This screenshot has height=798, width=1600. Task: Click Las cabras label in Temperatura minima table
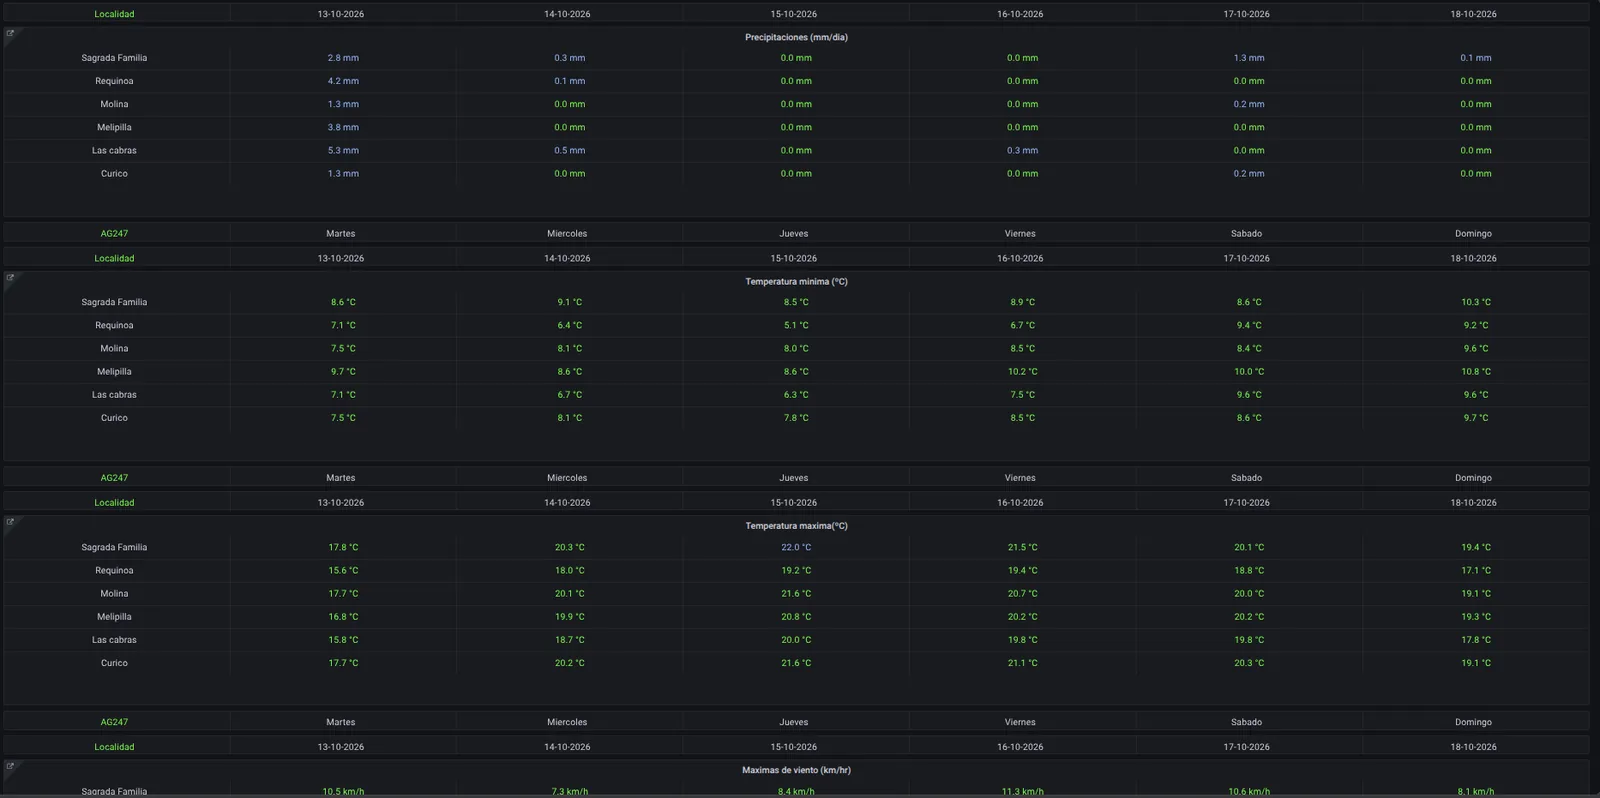(x=114, y=395)
